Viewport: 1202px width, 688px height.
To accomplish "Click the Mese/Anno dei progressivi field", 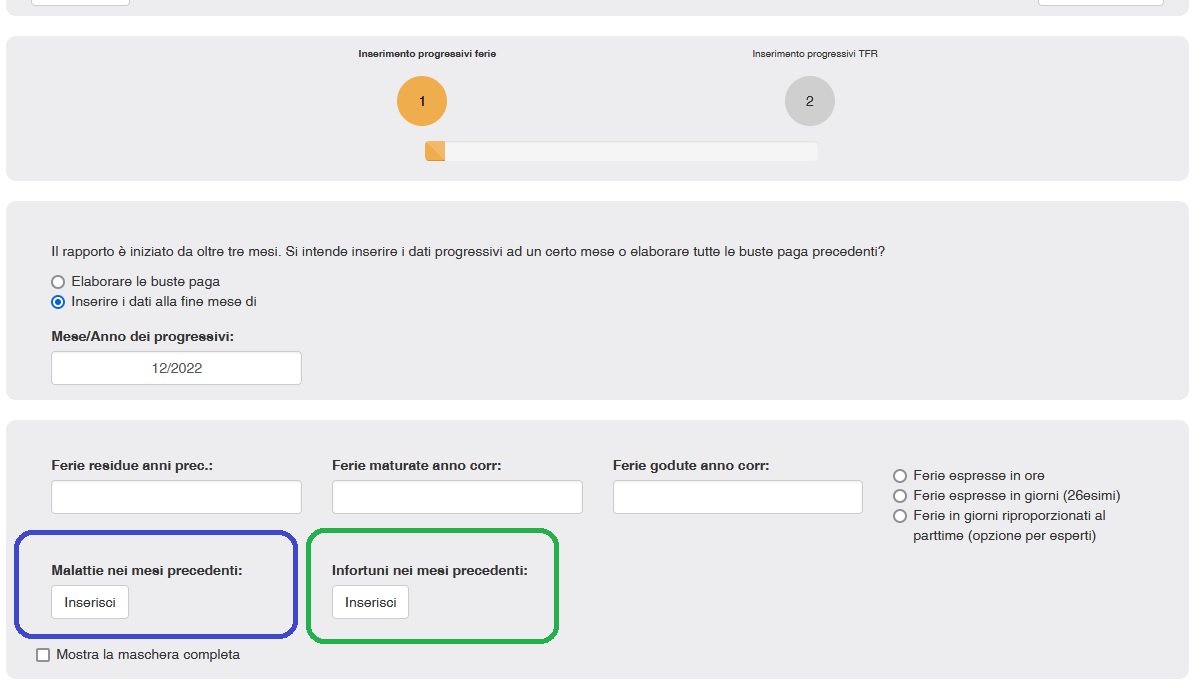I will point(176,368).
